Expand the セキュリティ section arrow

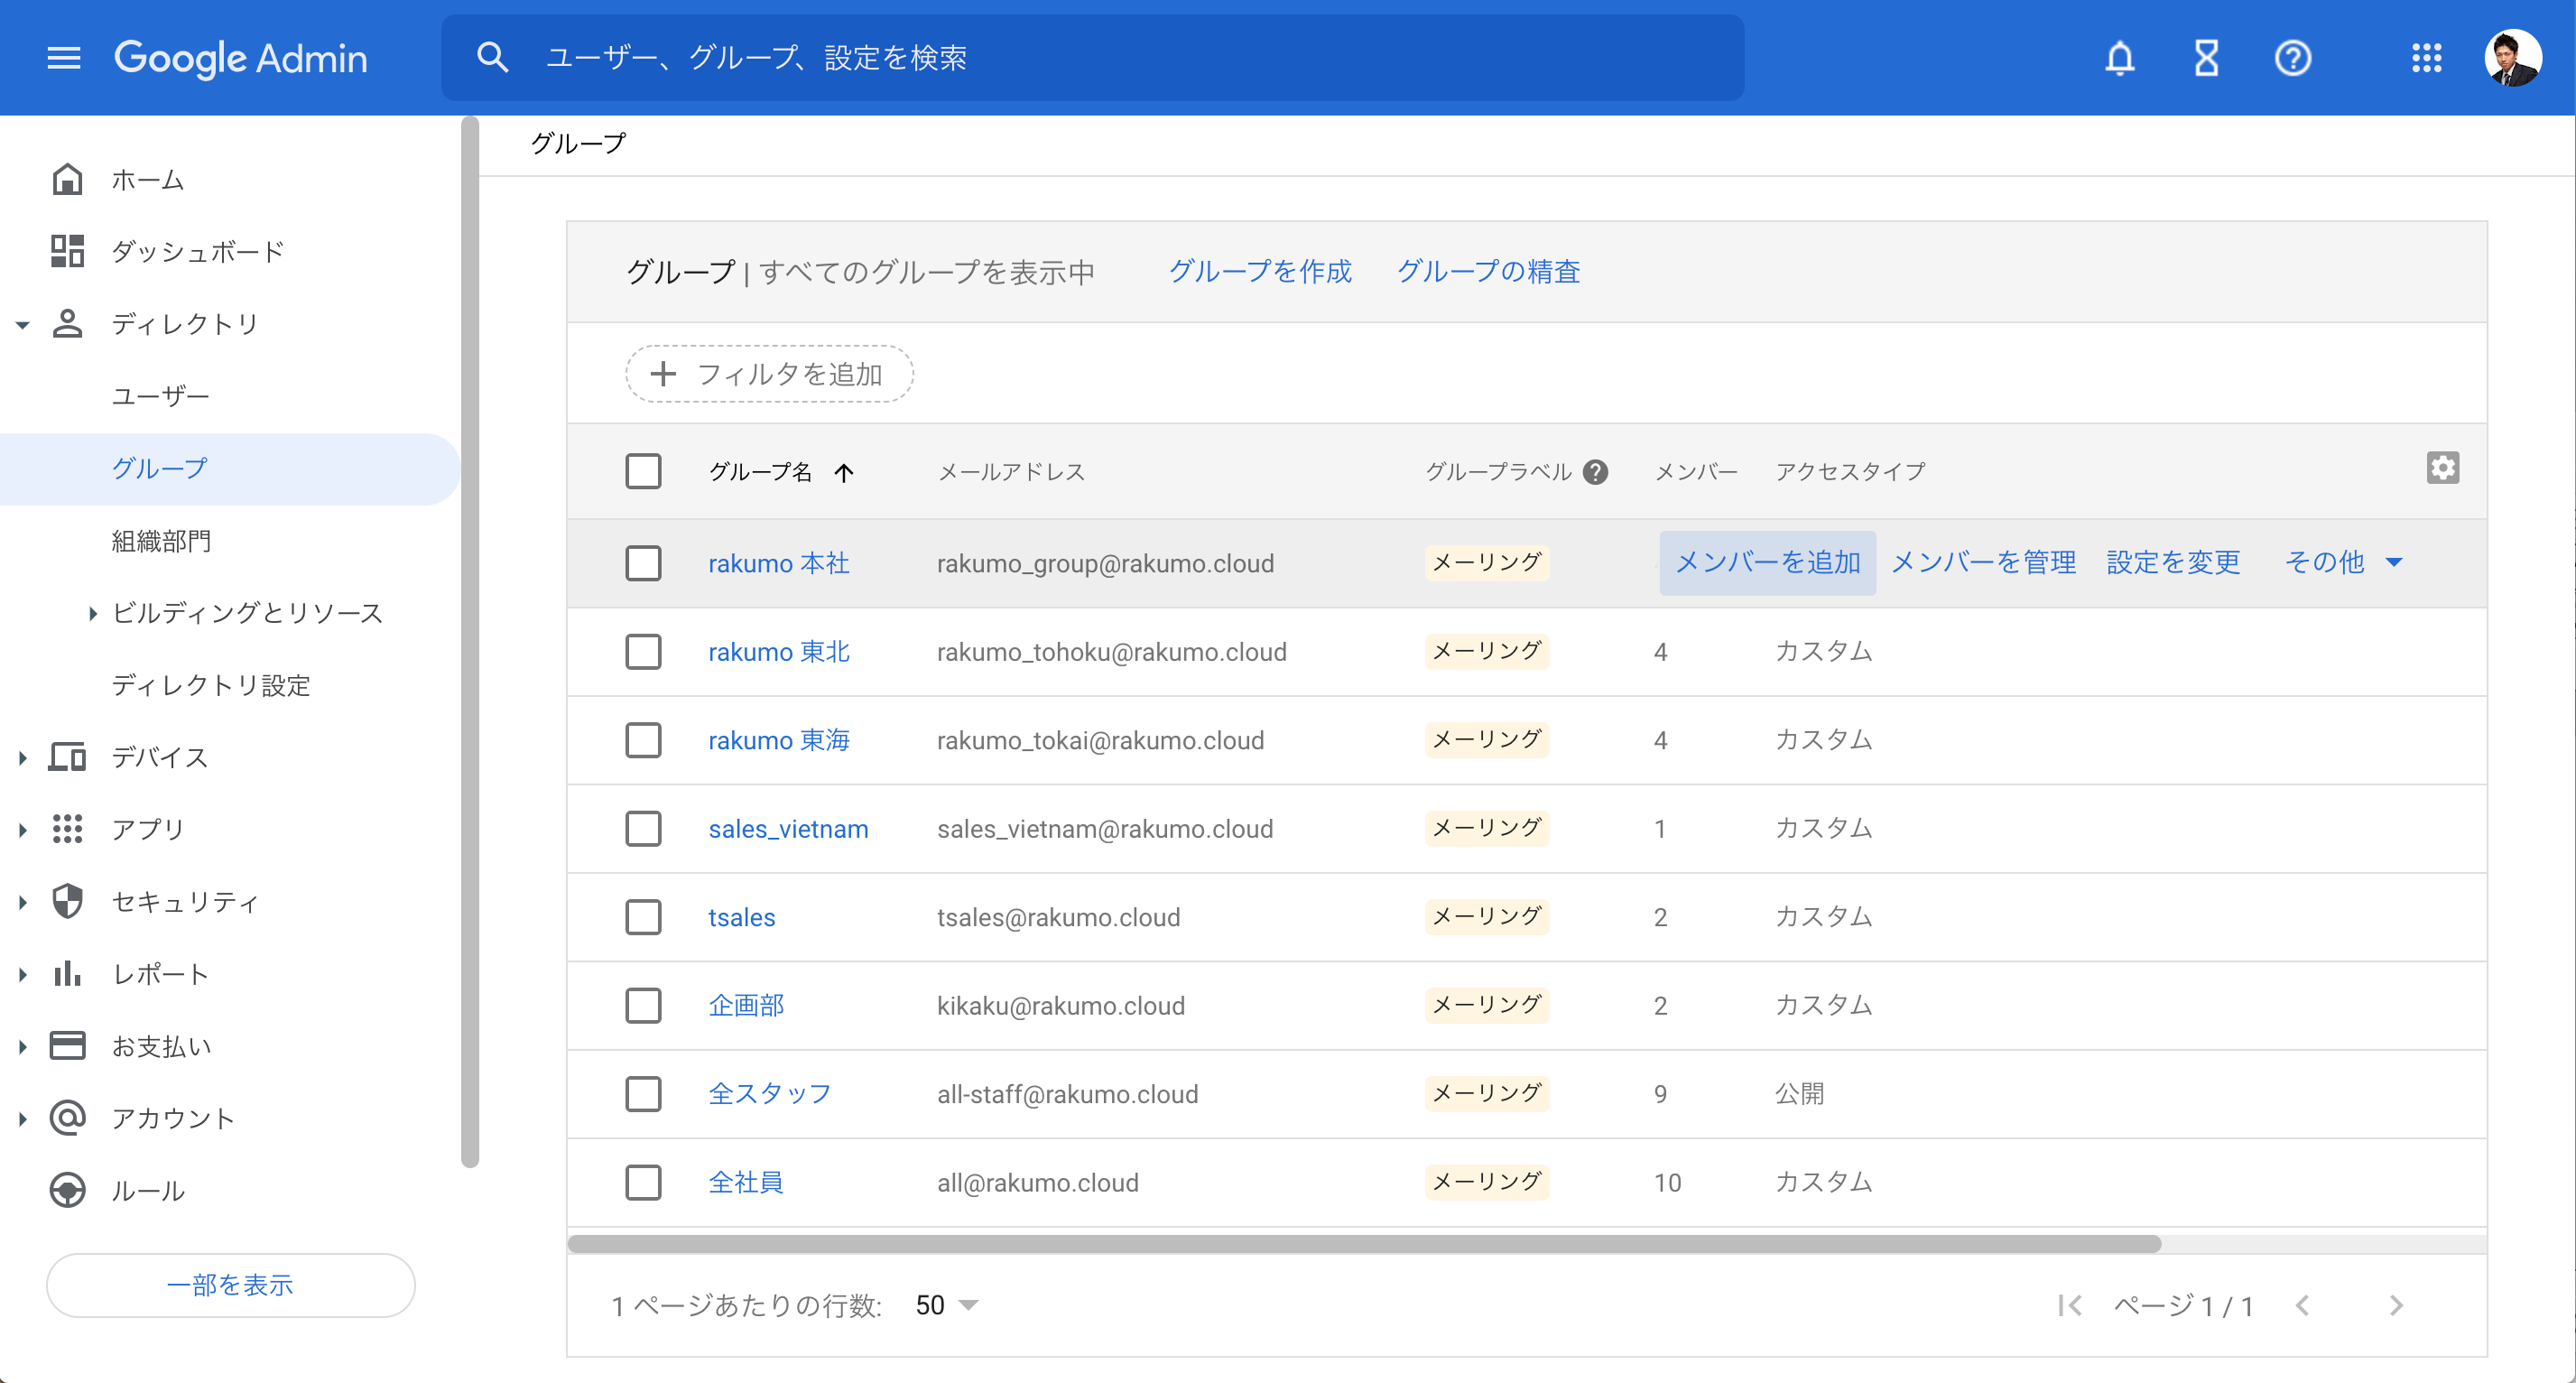[22, 902]
